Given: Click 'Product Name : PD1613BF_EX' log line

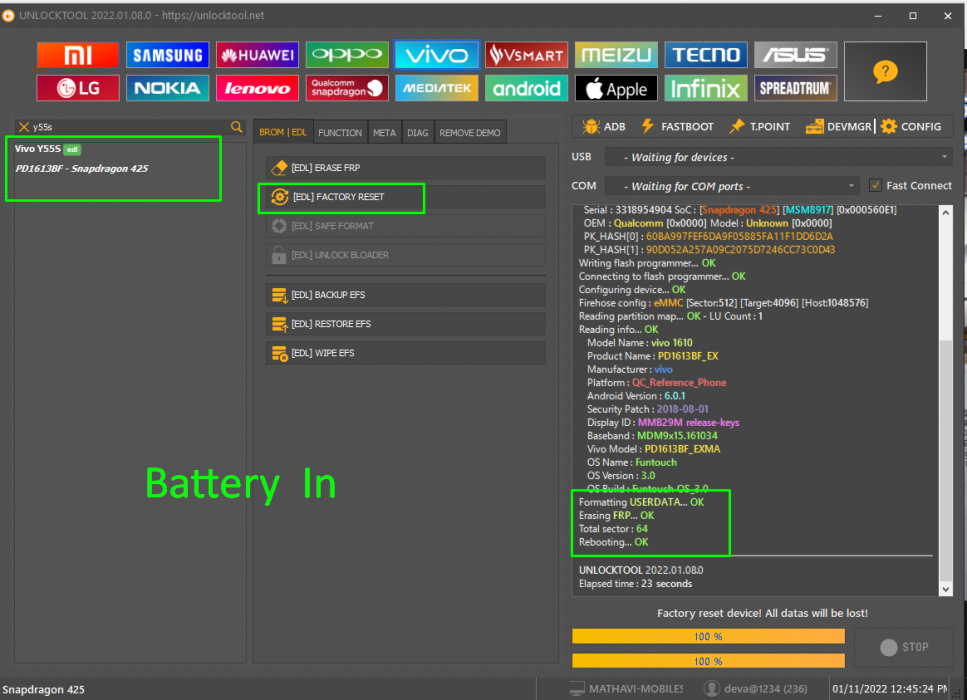Looking at the screenshot, I should point(652,356).
